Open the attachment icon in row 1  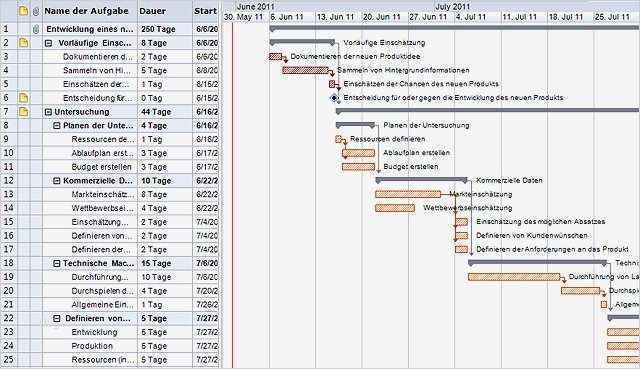click(36, 29)
